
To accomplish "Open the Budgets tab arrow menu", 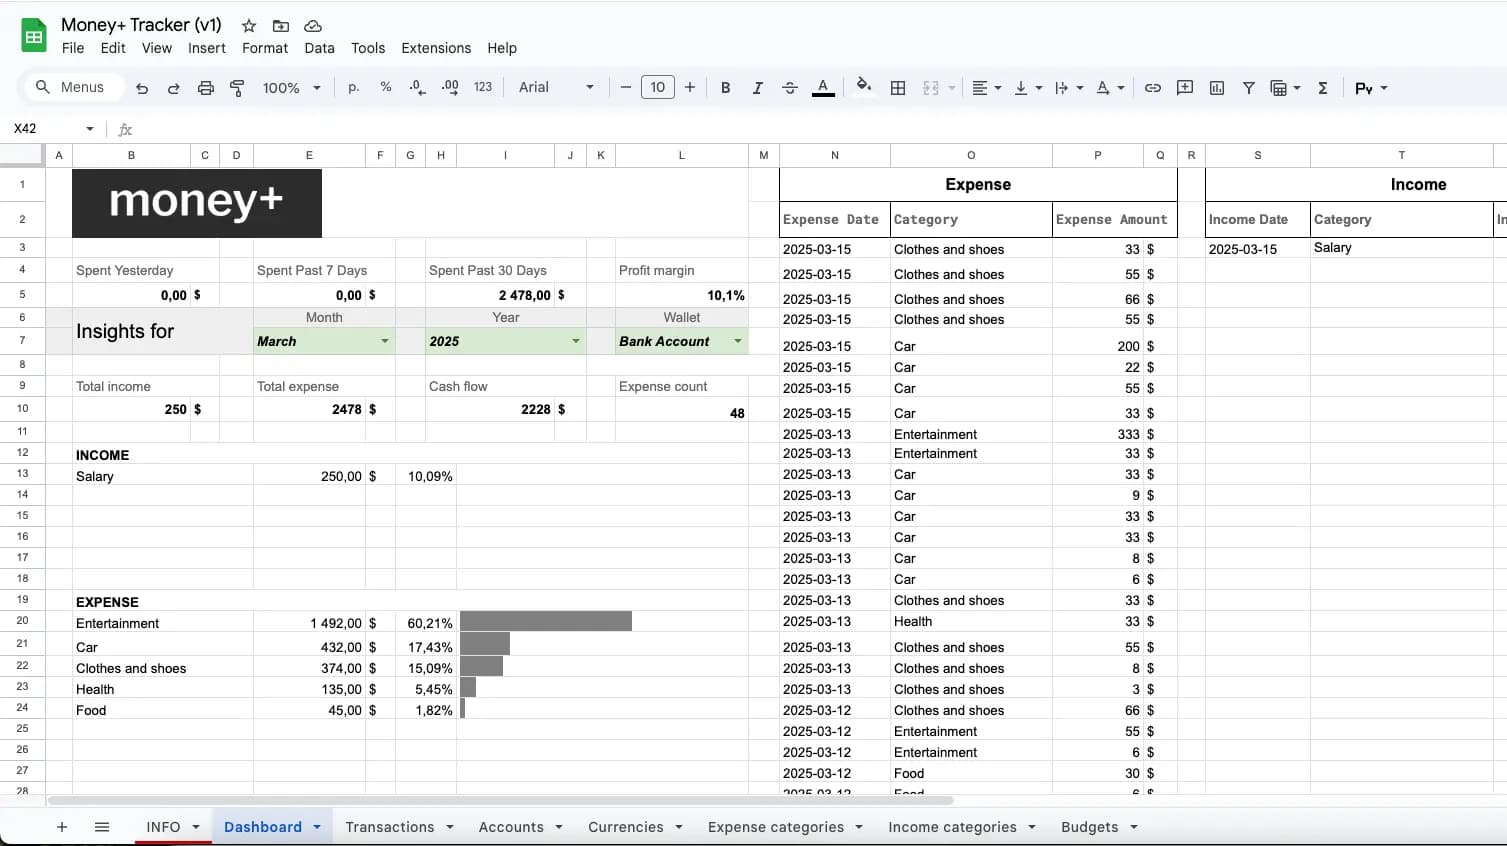I will click(1134, 827).
